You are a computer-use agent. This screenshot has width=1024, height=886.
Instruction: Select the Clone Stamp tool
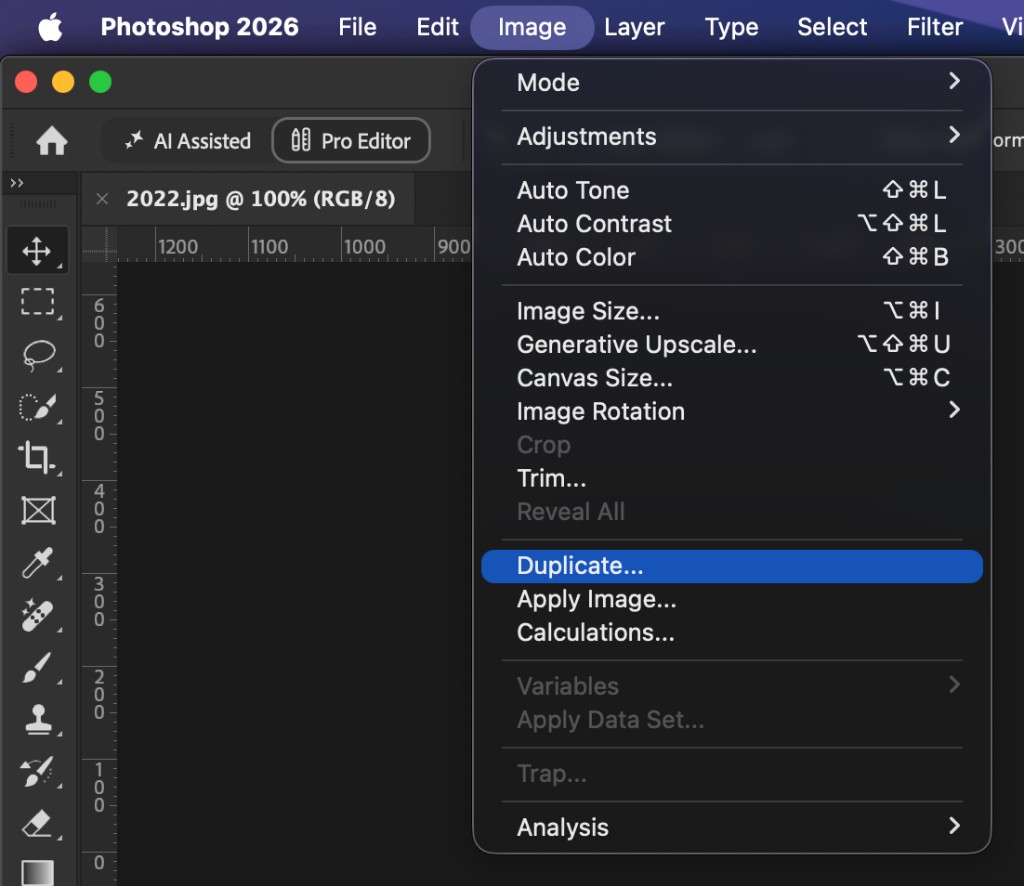click(37, 720)
